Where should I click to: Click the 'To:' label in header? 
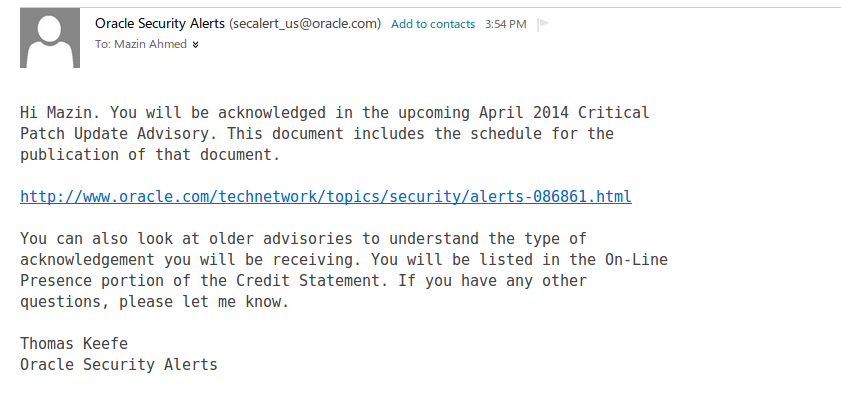click(x=103, y=45)
